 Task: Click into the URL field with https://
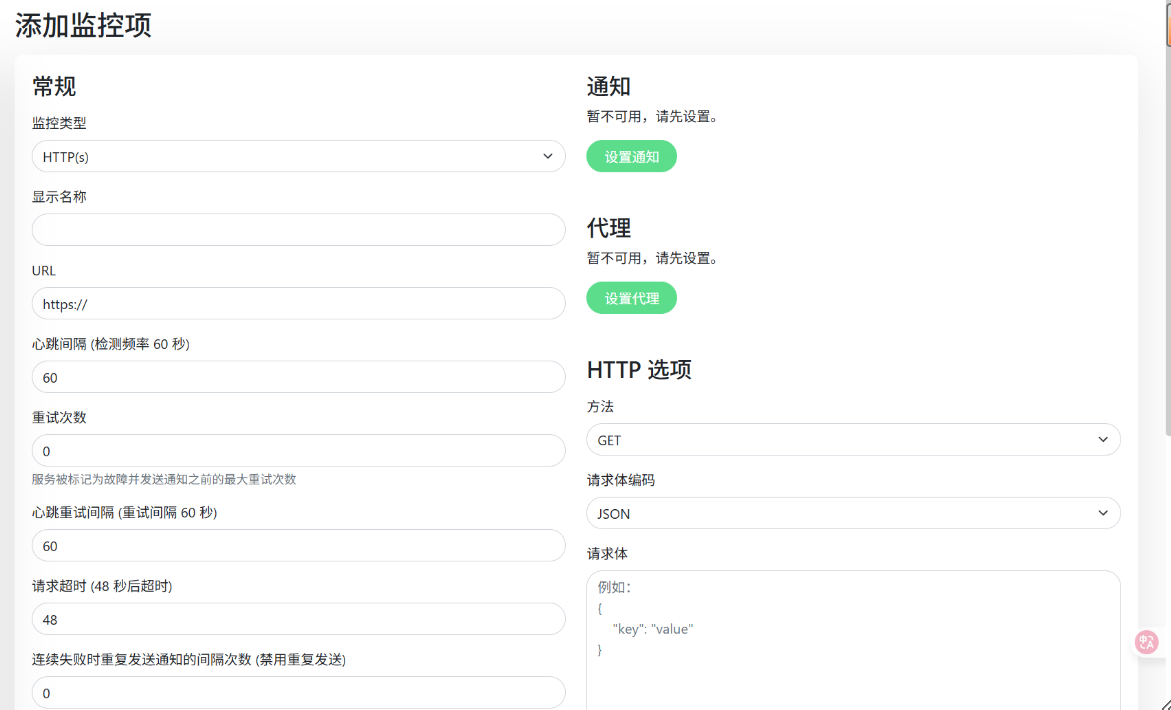pos(298,304)
